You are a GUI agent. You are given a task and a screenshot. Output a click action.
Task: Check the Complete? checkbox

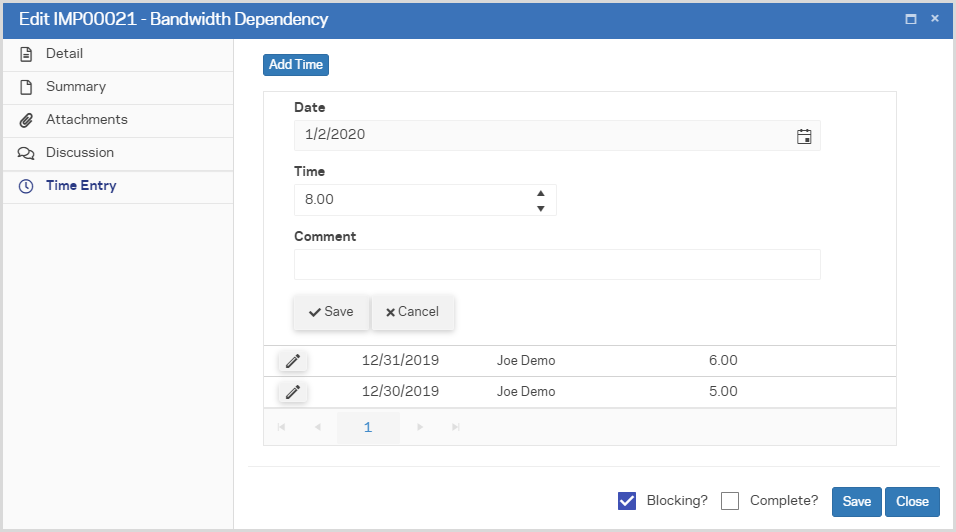pos(730,501)
